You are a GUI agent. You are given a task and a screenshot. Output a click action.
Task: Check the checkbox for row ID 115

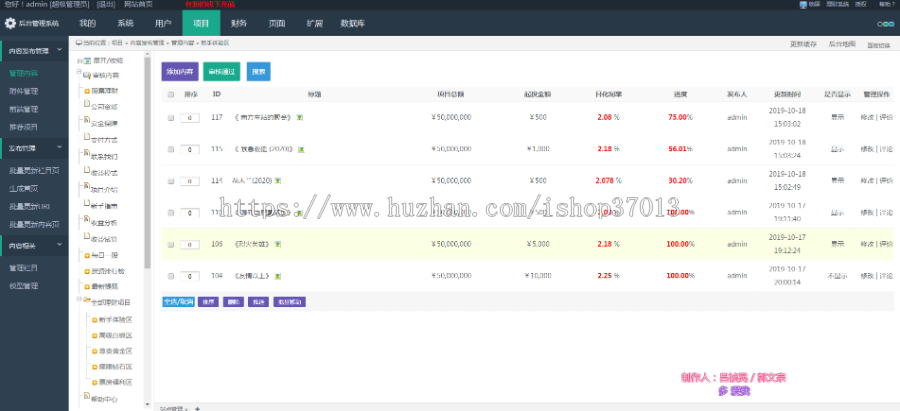pos(170,149)
